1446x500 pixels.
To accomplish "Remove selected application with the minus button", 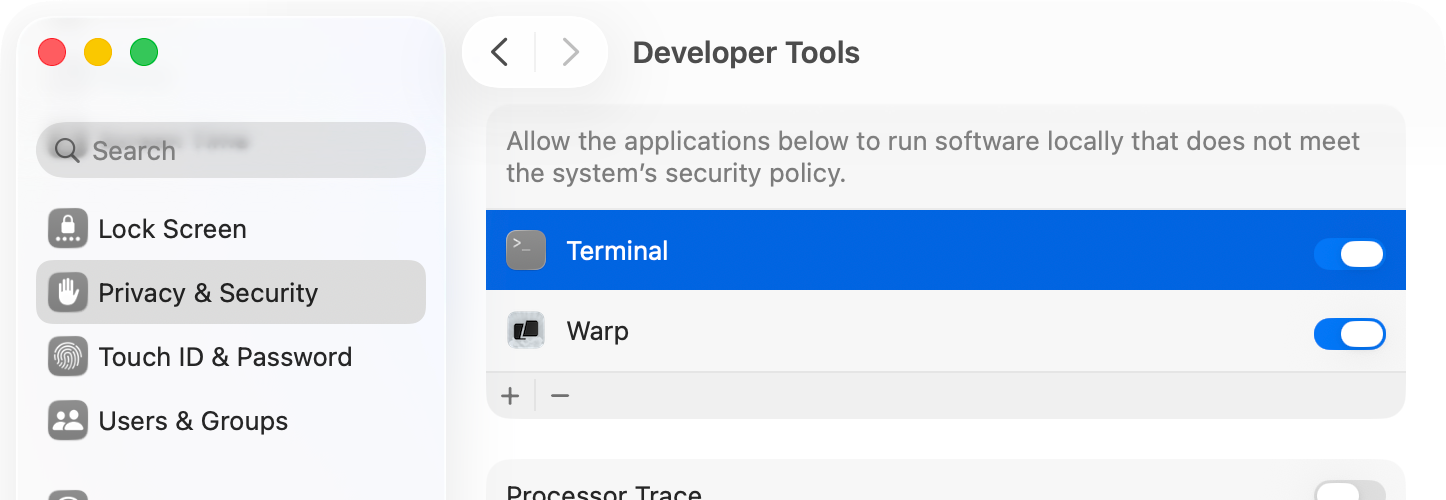I will click(560, 396).
